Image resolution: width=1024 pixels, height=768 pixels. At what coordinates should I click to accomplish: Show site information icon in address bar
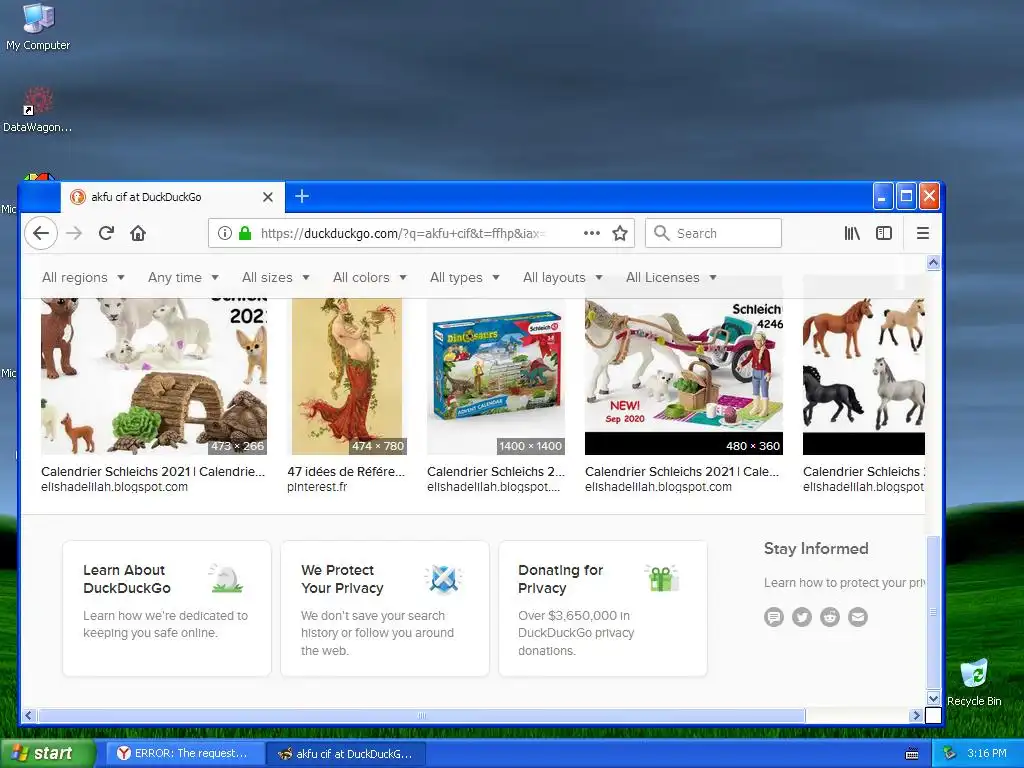click(x=225, y=233)
